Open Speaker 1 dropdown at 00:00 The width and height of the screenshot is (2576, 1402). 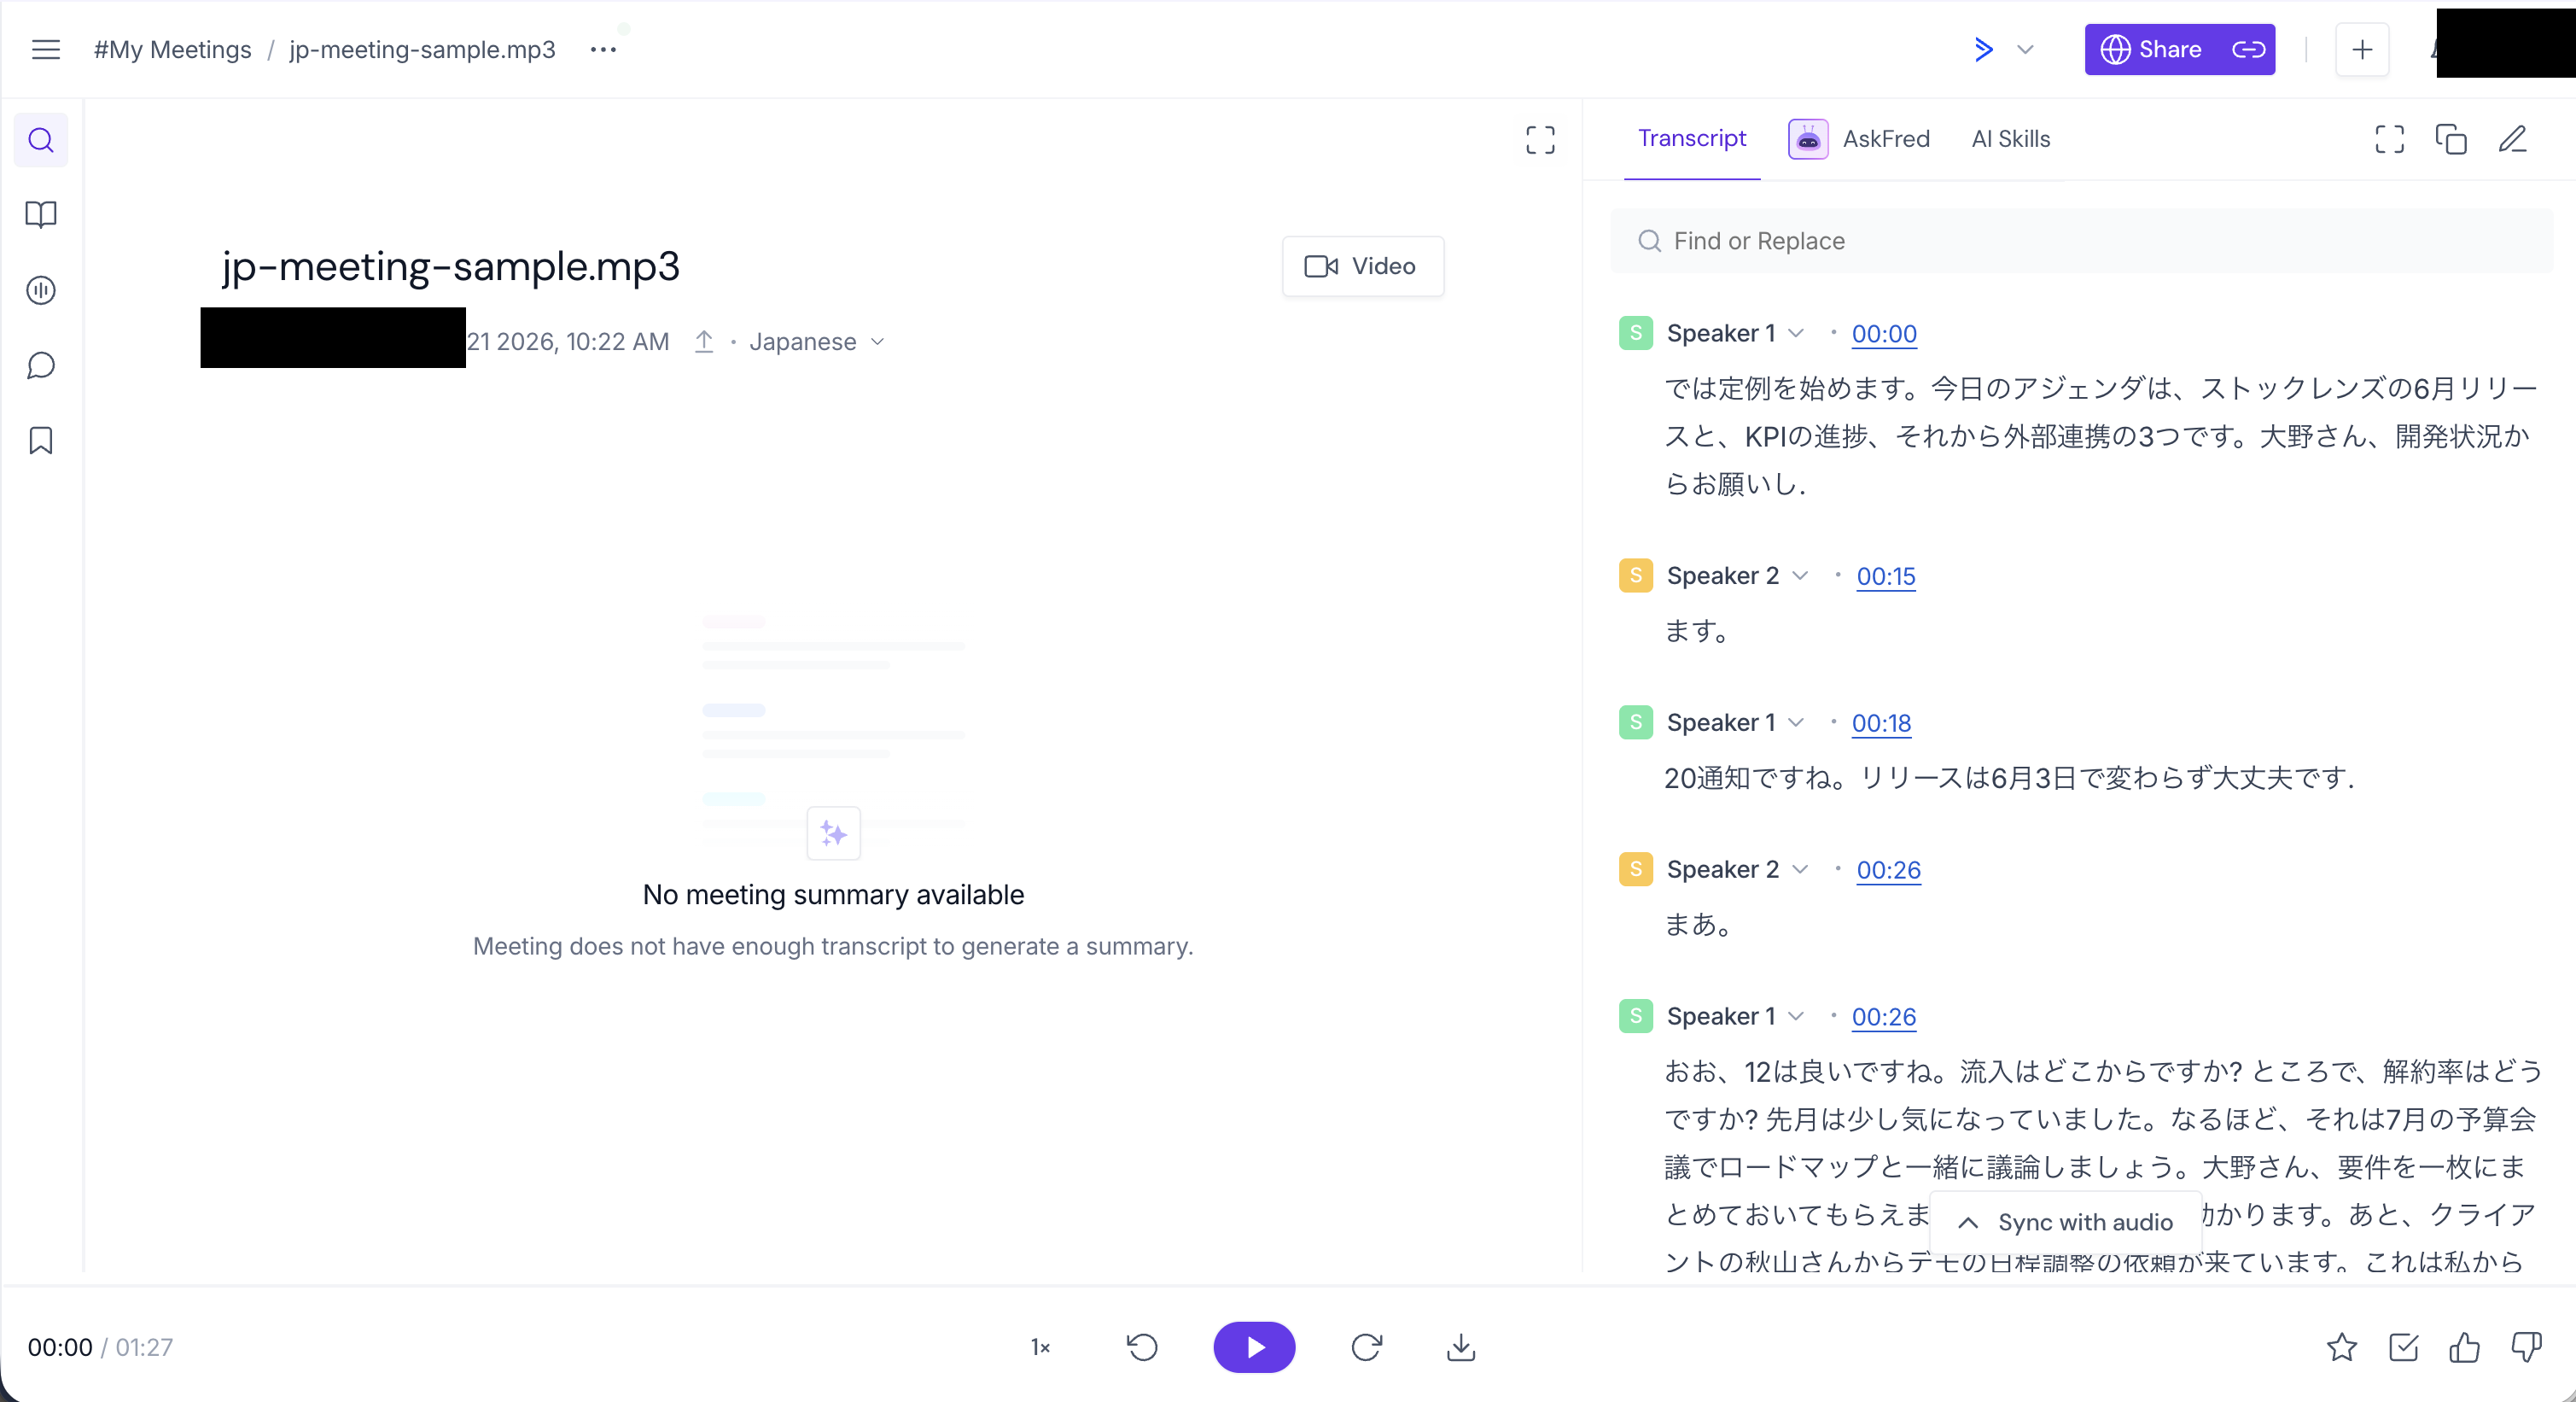click(x=1796, y=333)
